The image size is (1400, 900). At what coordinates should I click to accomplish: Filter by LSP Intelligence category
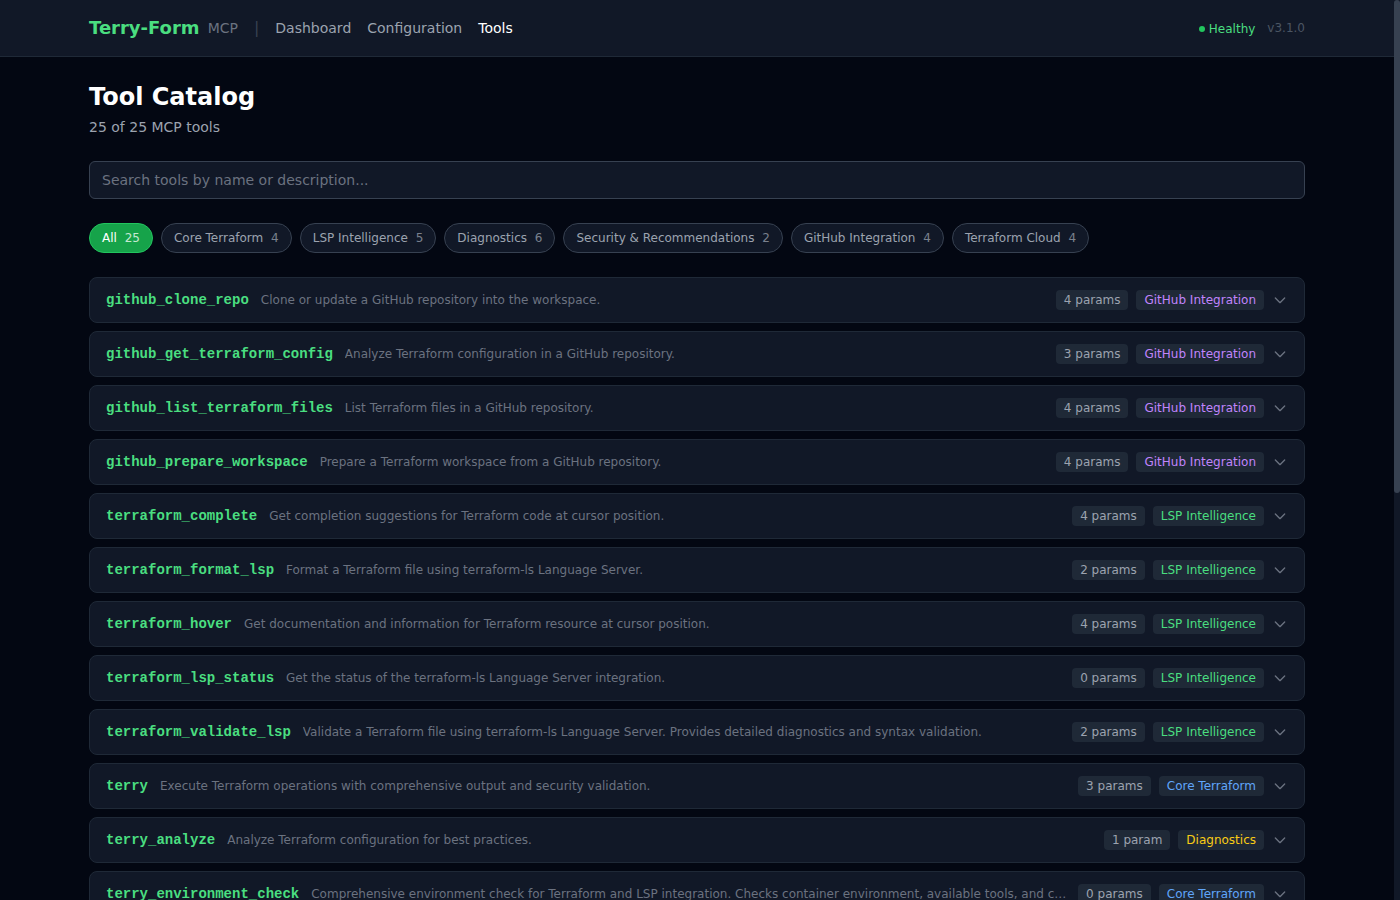pyautogui.click(x=367, y=238)
